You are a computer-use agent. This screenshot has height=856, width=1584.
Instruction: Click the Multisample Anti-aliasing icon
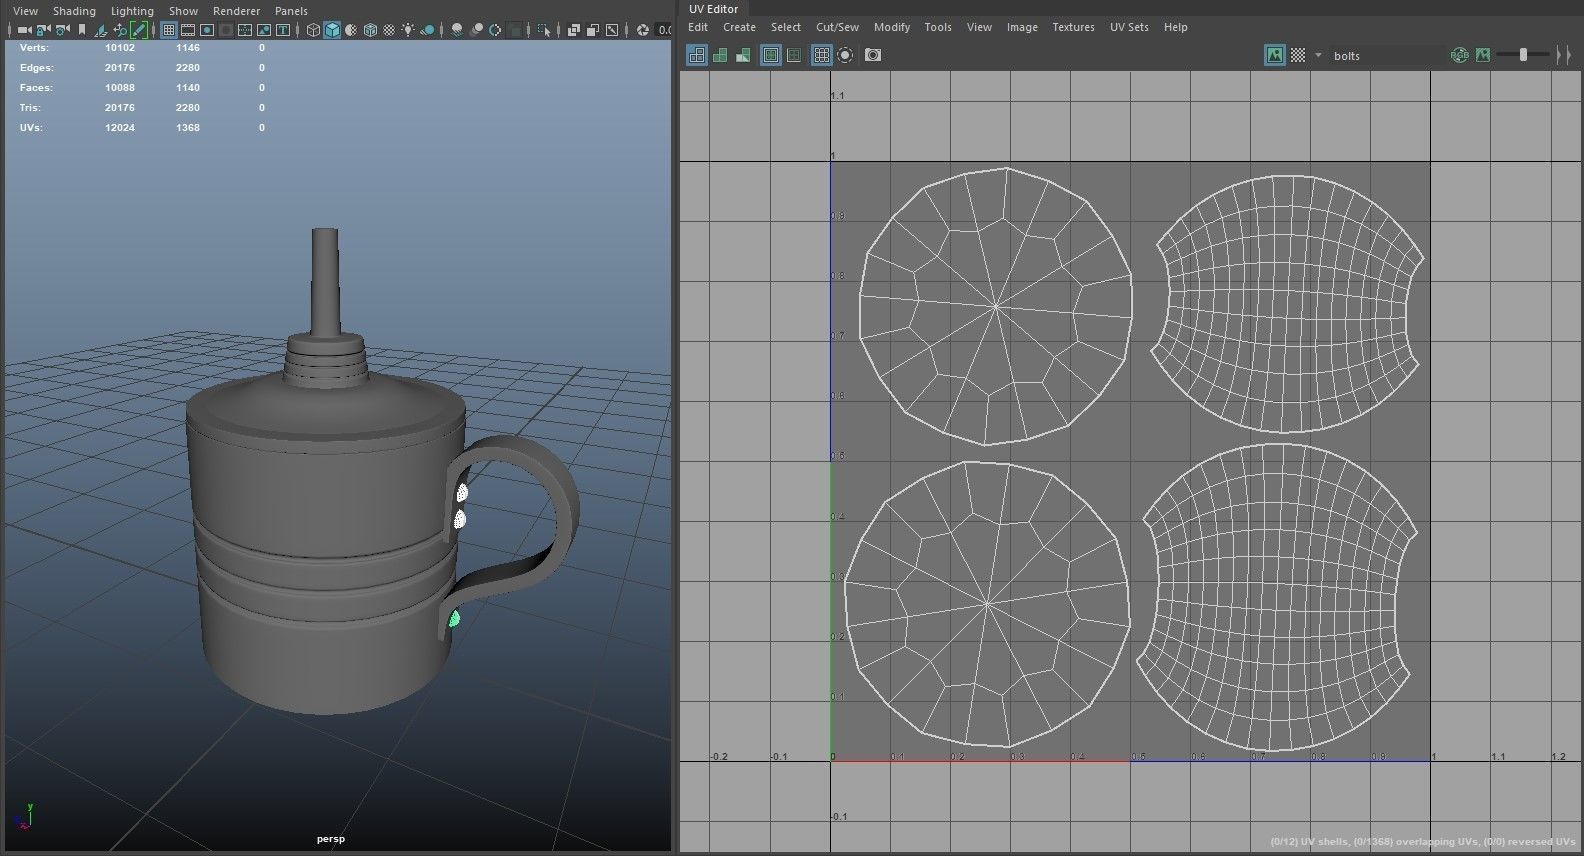(495, 30)
